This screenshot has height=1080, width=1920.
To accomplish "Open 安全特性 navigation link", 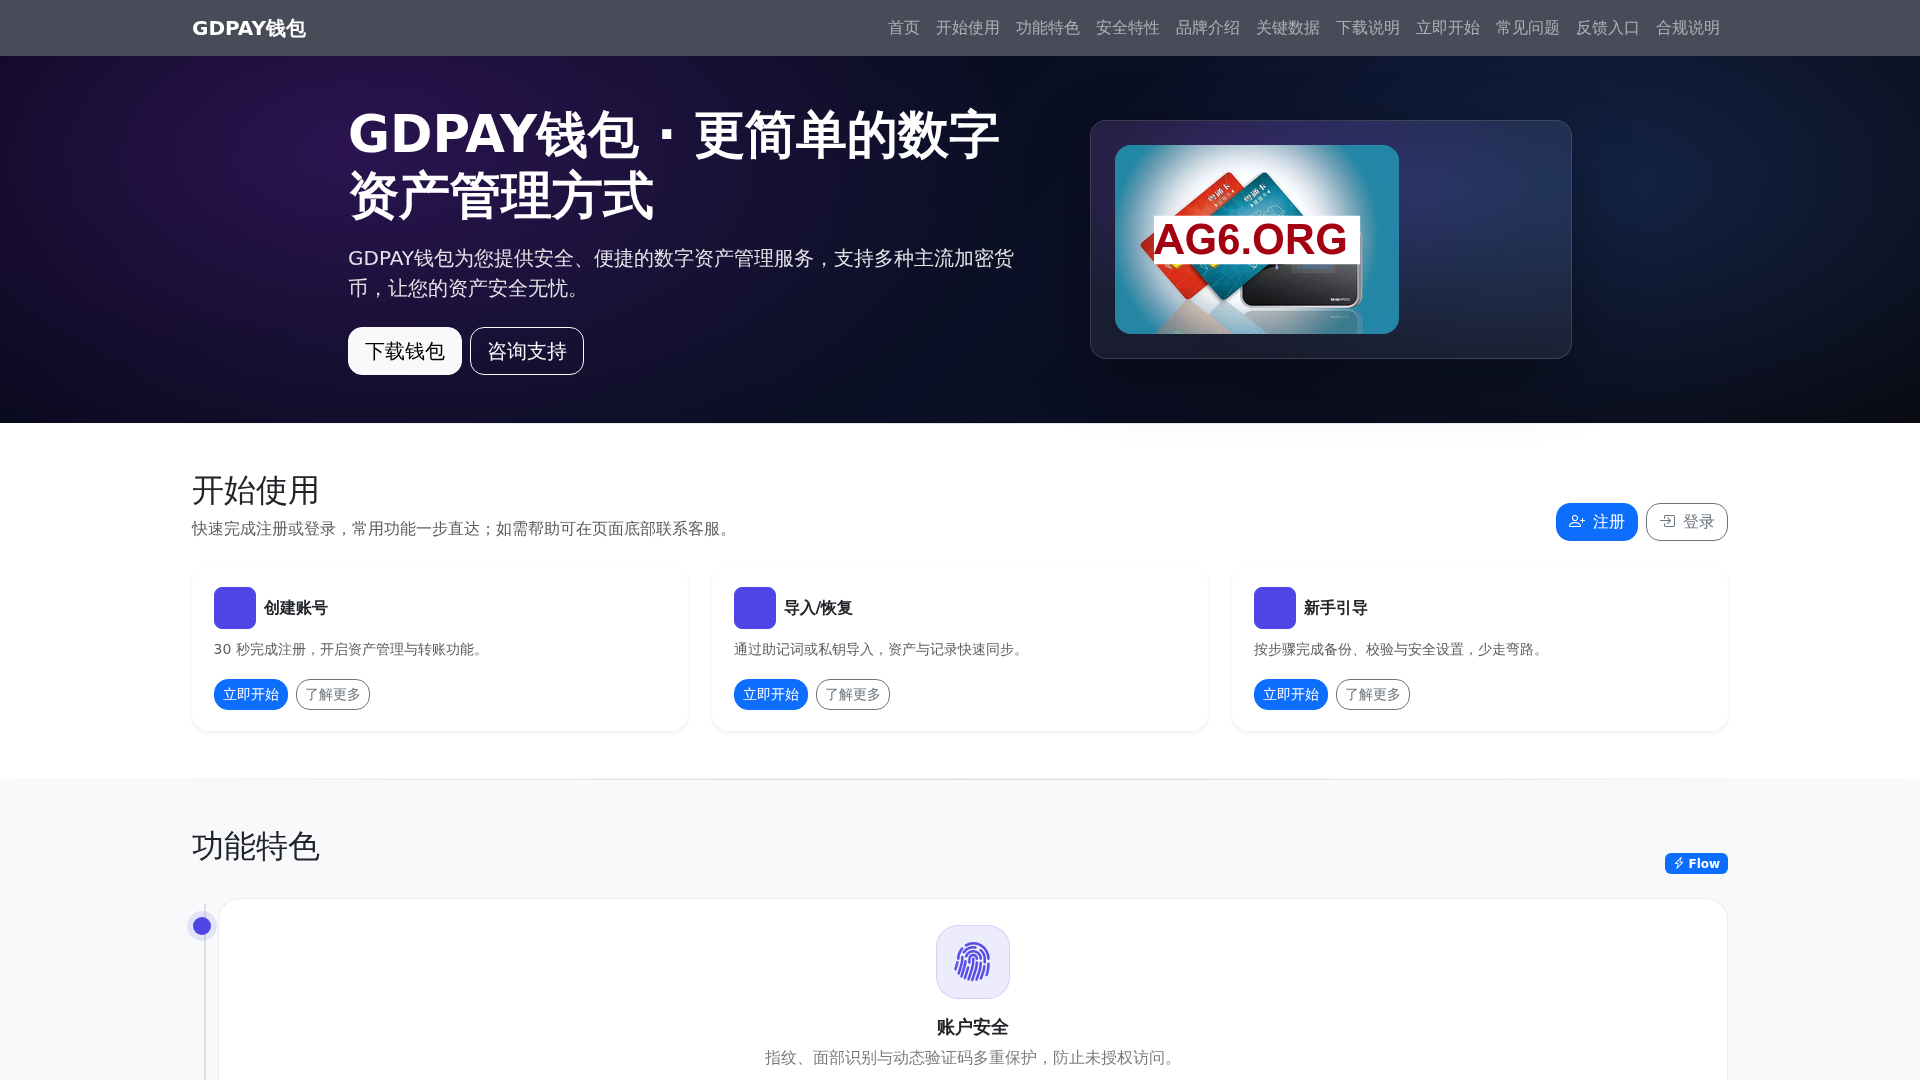I will click(x=1127, y=28).
